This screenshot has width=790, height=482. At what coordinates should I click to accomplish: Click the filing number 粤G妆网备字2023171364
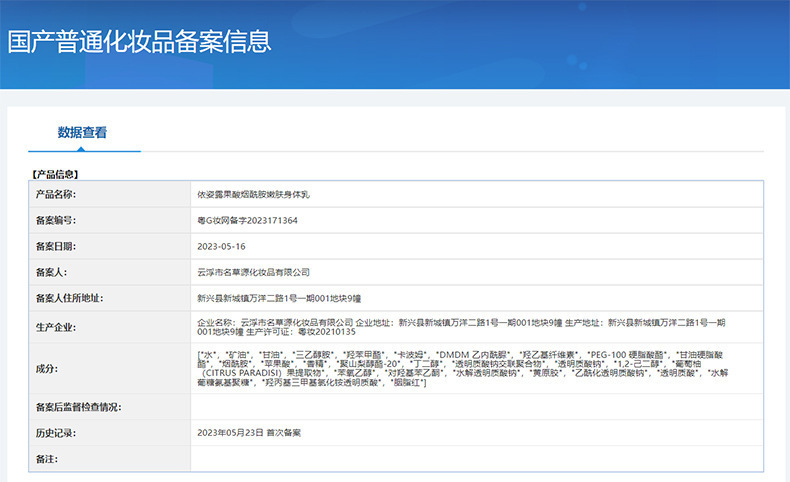click(248, 220)
